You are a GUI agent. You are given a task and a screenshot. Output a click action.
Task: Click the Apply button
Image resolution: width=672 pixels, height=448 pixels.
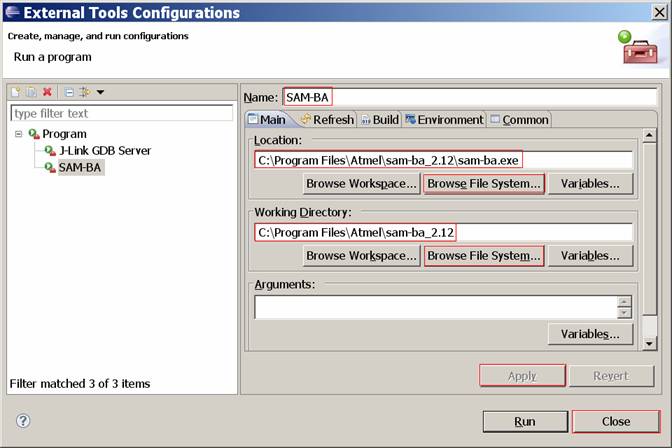click(522, 376)
